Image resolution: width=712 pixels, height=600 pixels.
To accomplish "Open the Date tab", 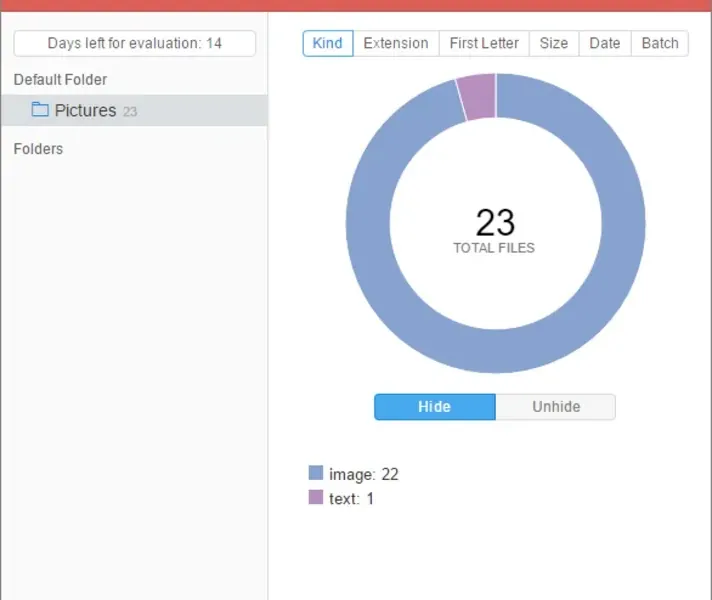I will [605, 43].
